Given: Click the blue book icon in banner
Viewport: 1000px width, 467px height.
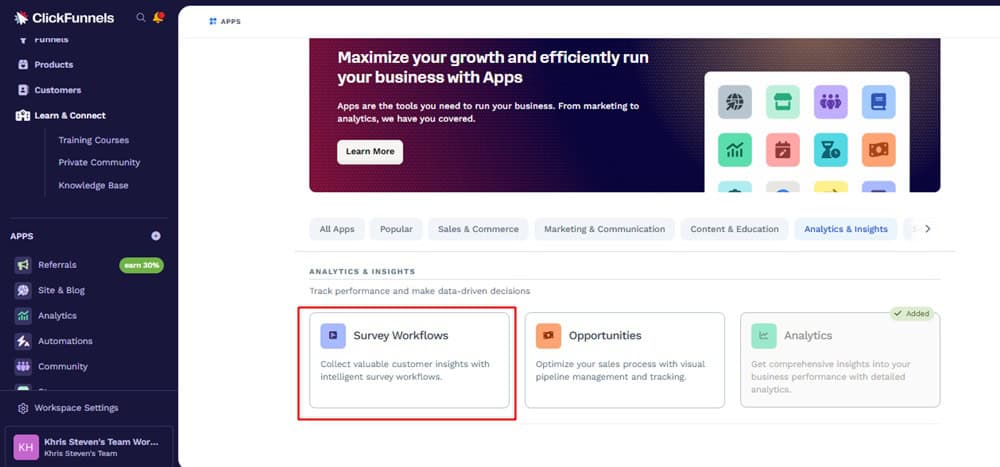Looking at the screenshot, I should (879, 102).
